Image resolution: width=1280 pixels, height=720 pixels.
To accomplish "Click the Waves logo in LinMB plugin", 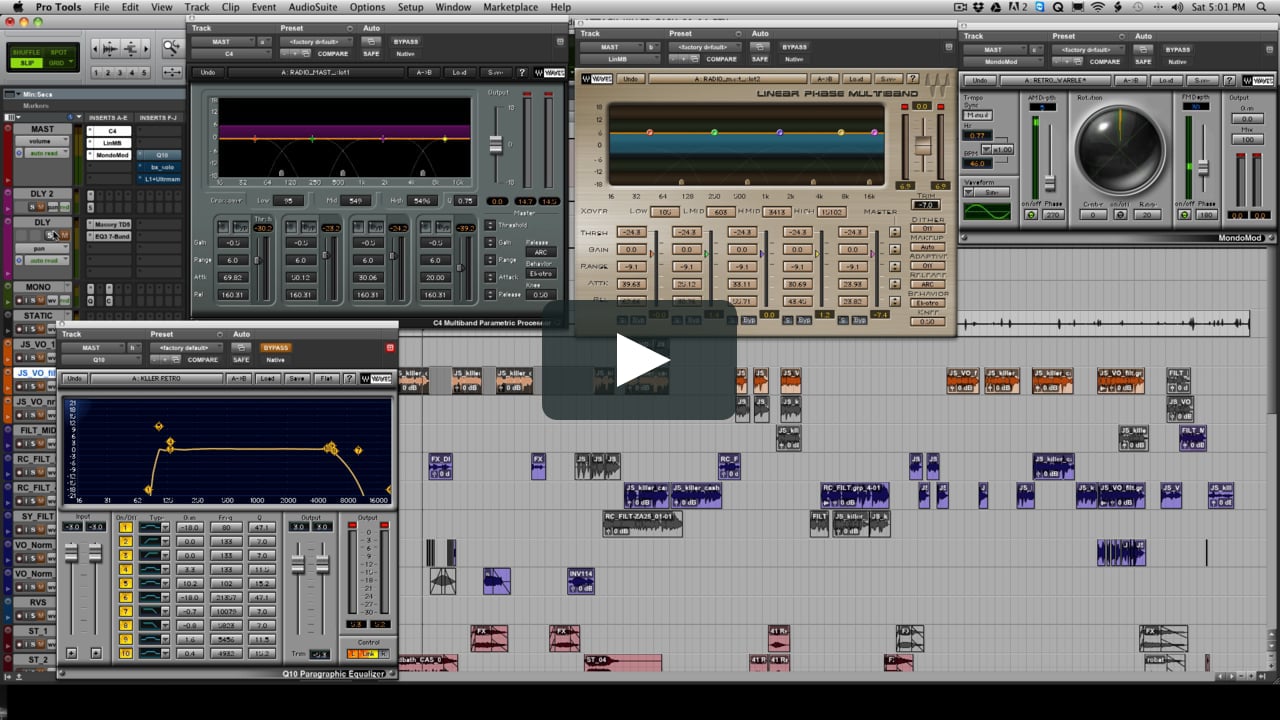I will (x=596, y=78).
